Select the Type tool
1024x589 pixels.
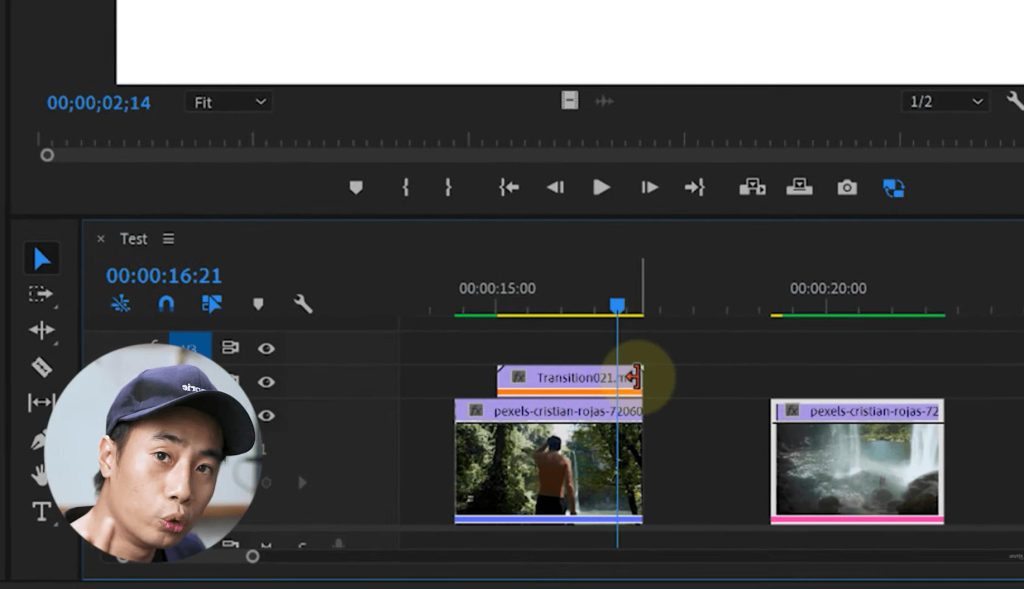point(41,512)
